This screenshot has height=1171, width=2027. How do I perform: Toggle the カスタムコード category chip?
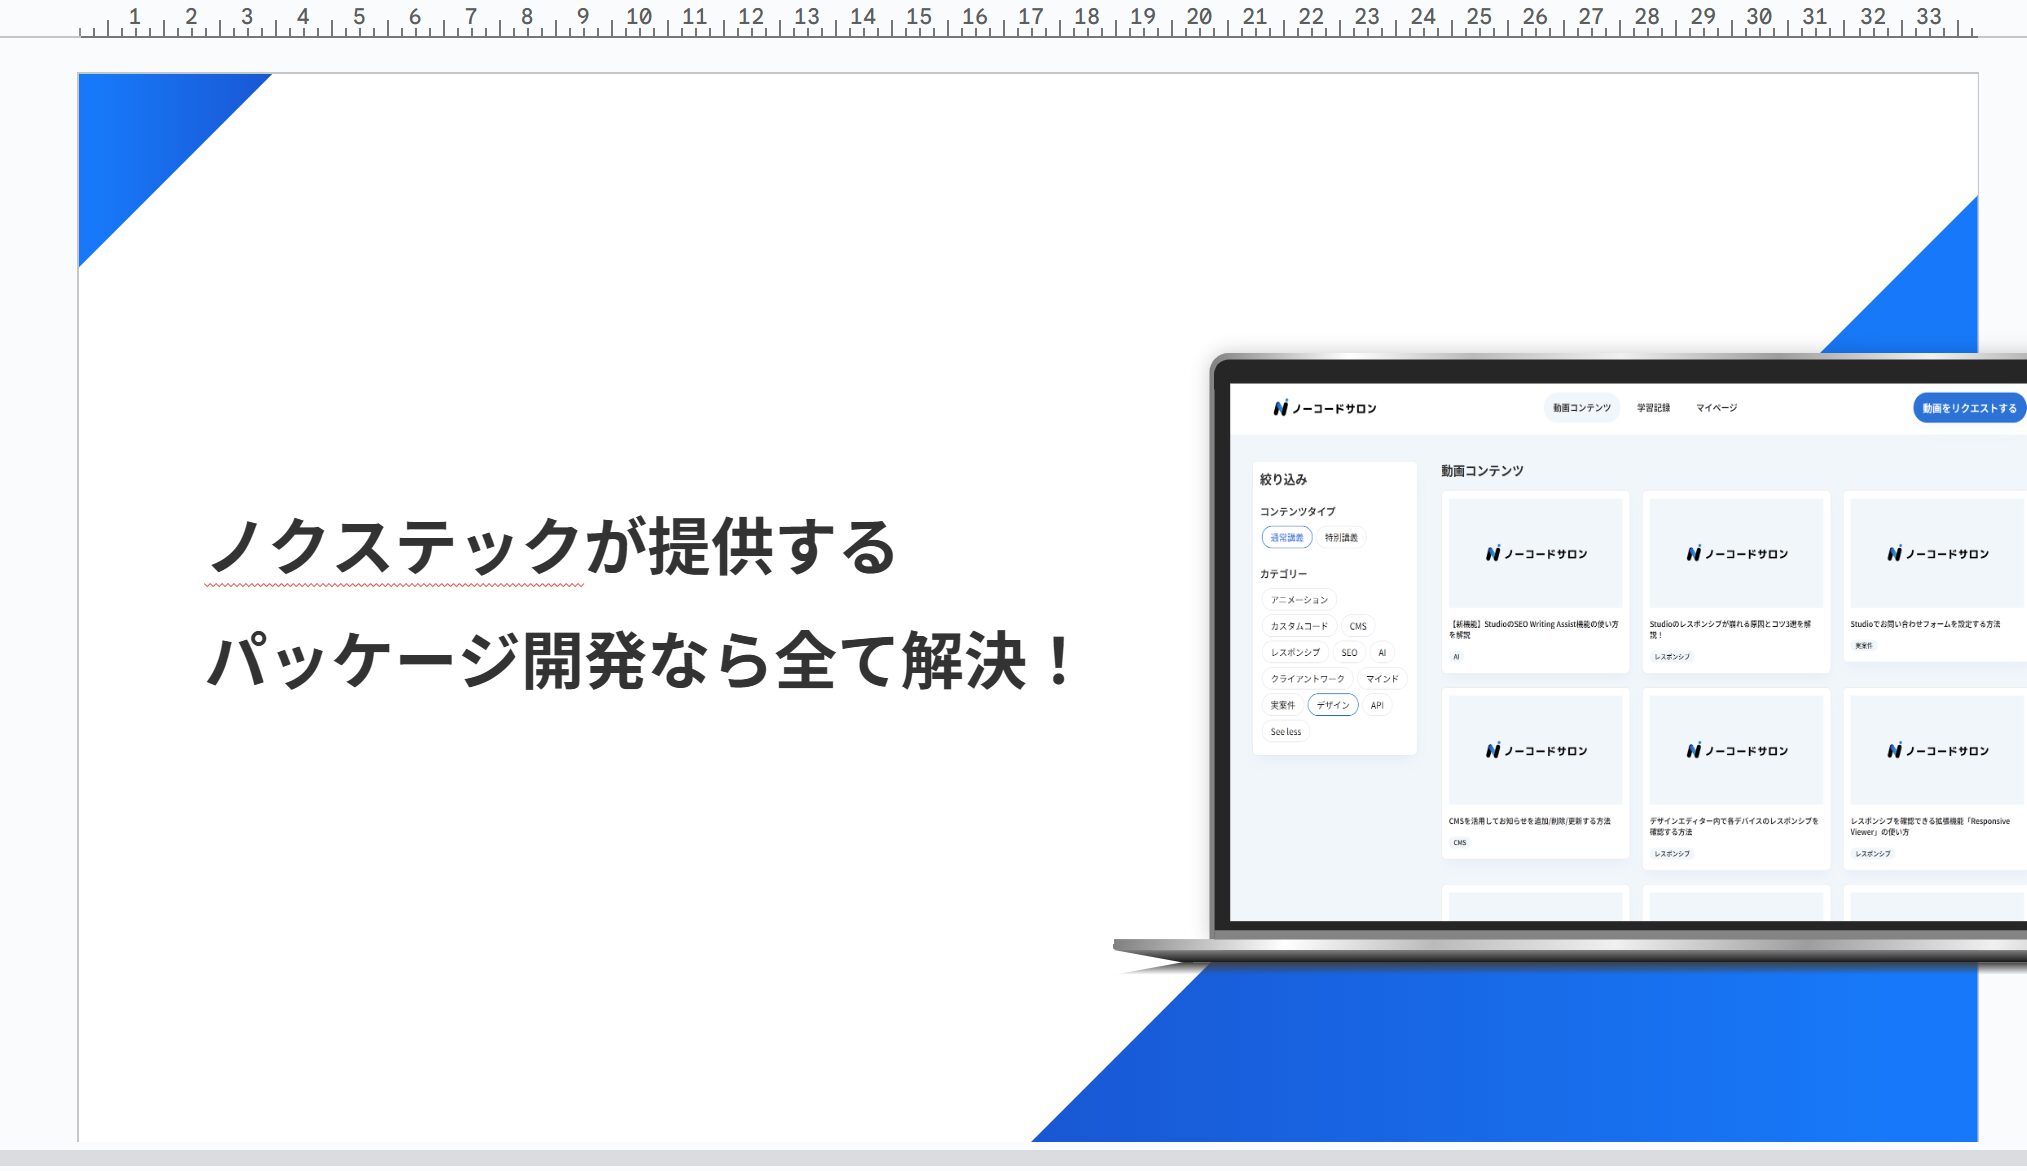pyautogui.click(x=1299, y=626)
